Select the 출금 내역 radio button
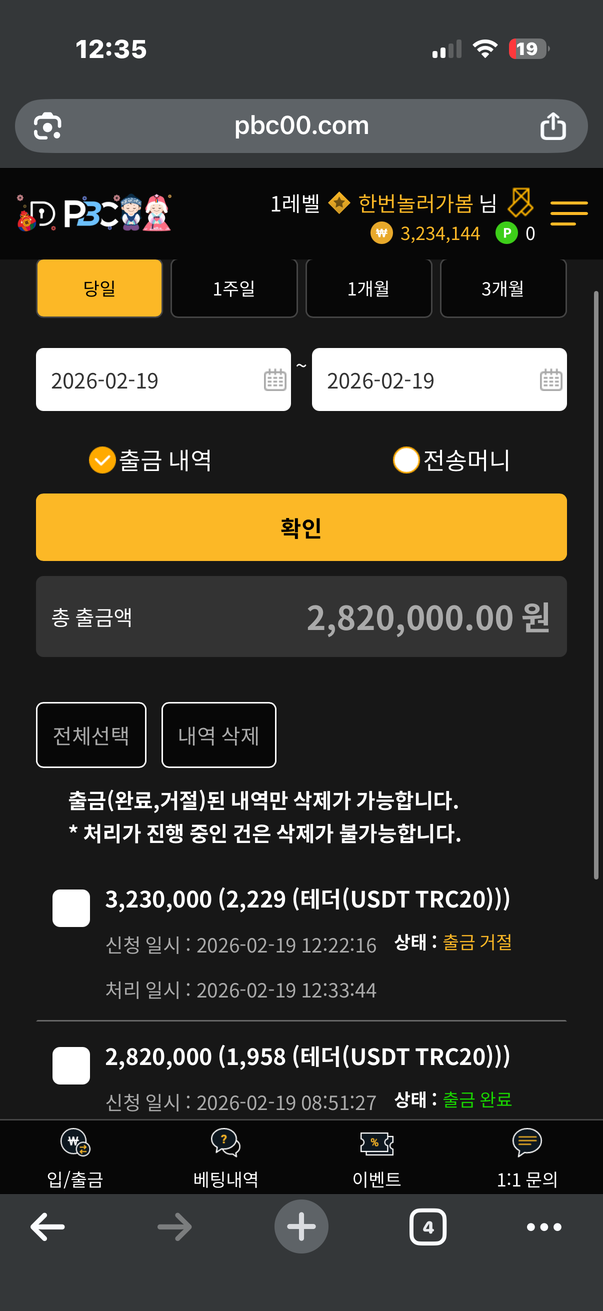 [x=102, y=460]
